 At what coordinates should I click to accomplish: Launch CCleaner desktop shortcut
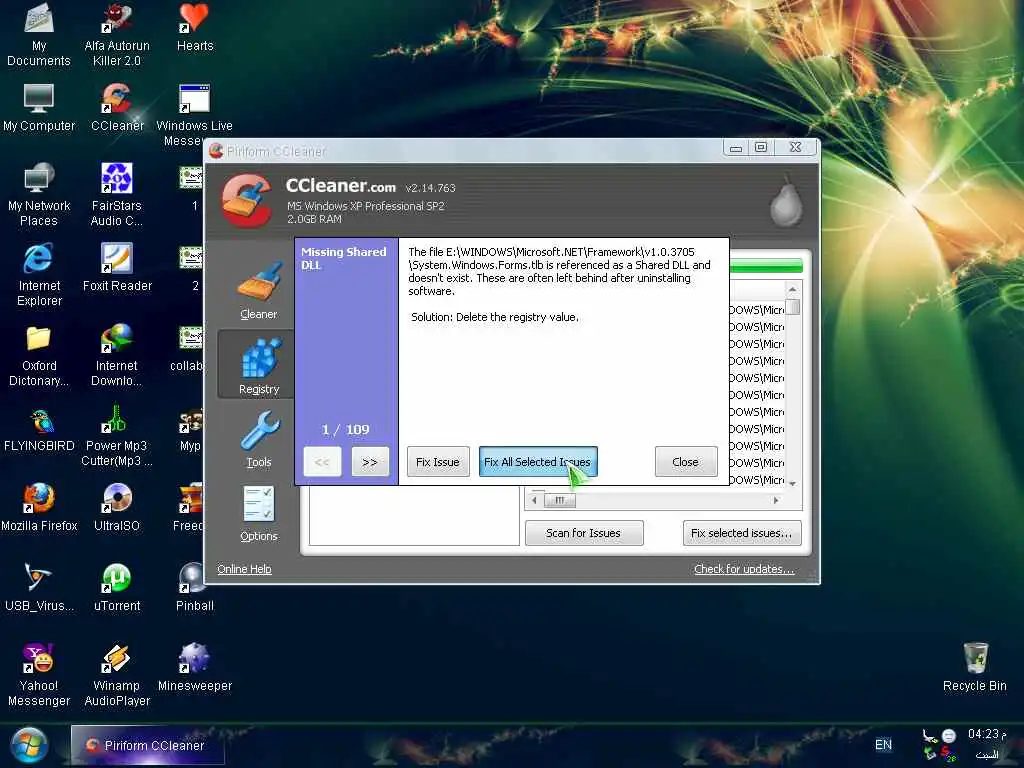click(x=117, y=108)
